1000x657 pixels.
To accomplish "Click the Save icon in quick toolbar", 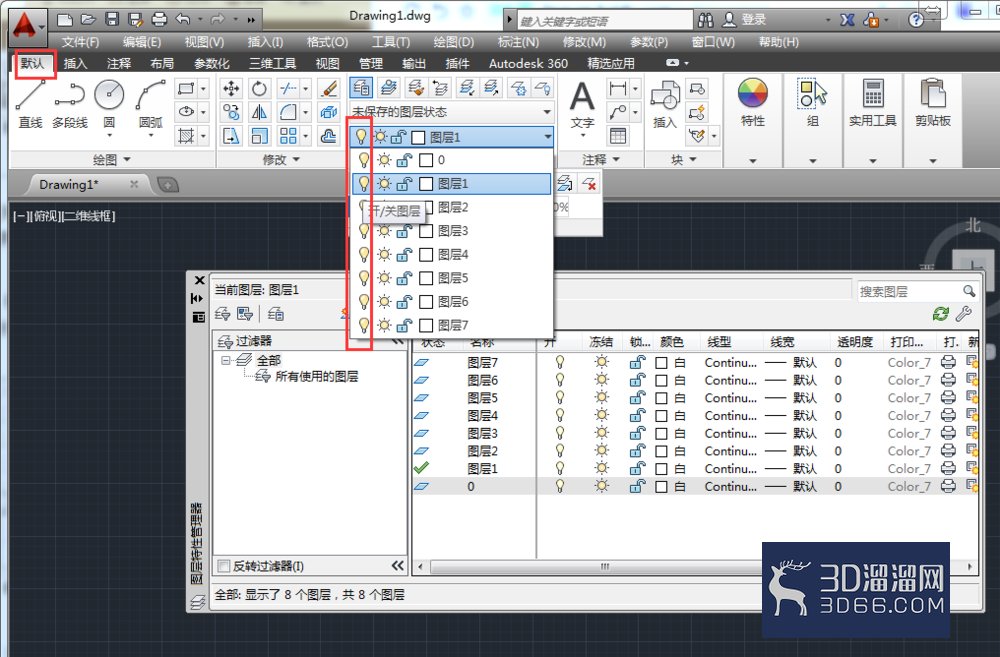I will click(x=112, y=19).
